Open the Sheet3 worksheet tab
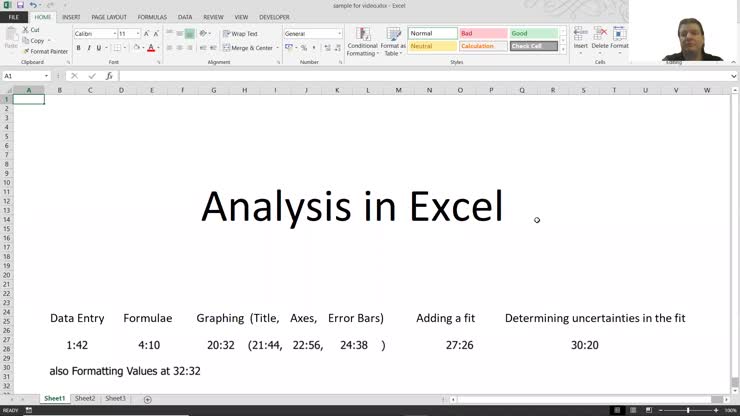740x416 pixels. [x=116, y=399]
